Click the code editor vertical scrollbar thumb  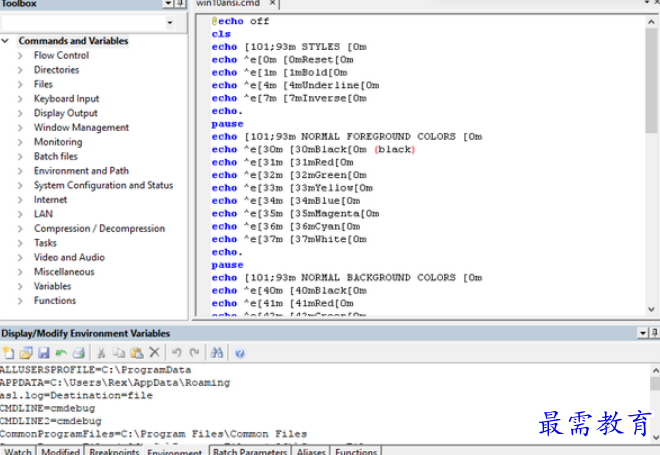click(652, 80)
